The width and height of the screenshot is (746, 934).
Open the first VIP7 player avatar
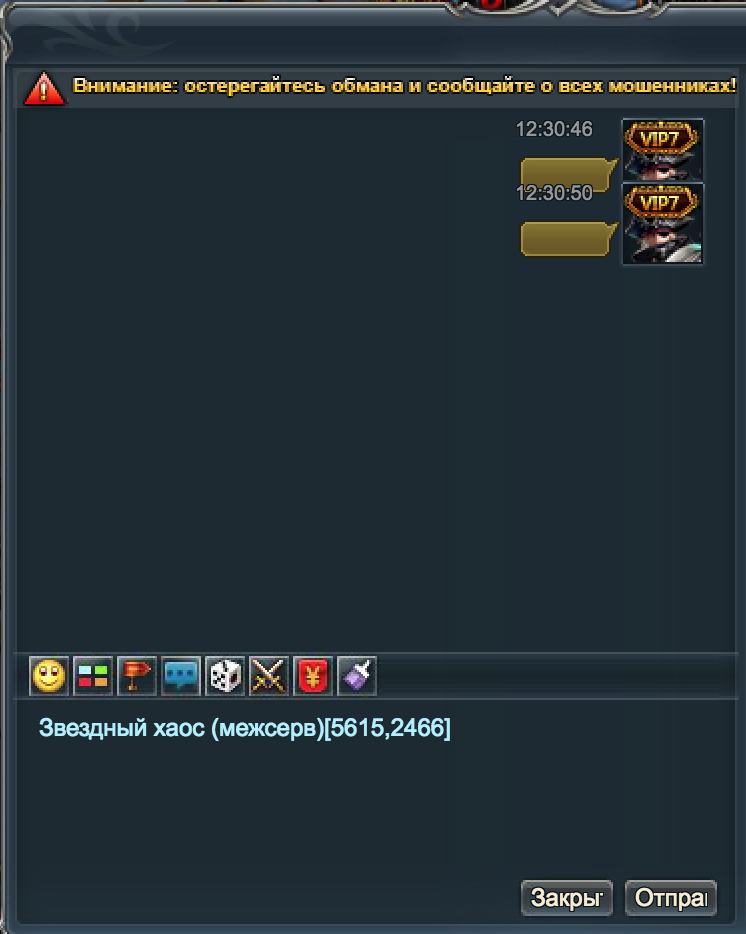[x=663, y=150]
